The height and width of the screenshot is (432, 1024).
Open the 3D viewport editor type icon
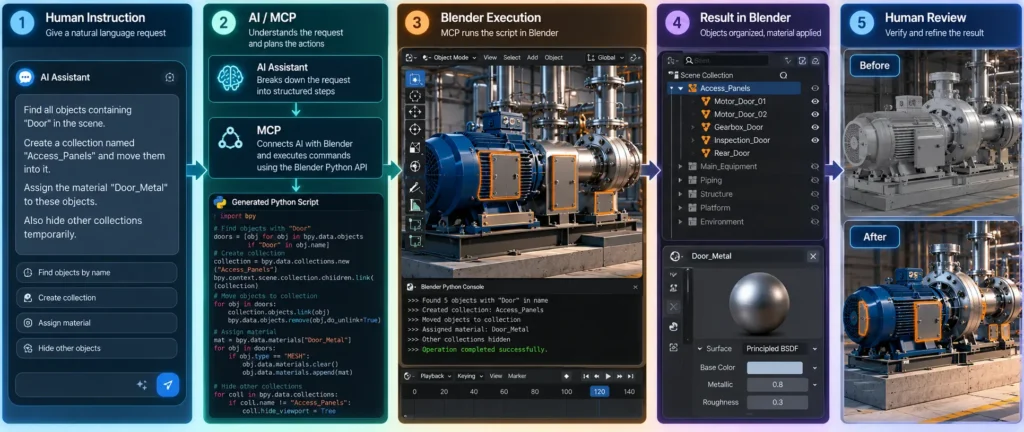pyautogui.click(x=410, y=57)
